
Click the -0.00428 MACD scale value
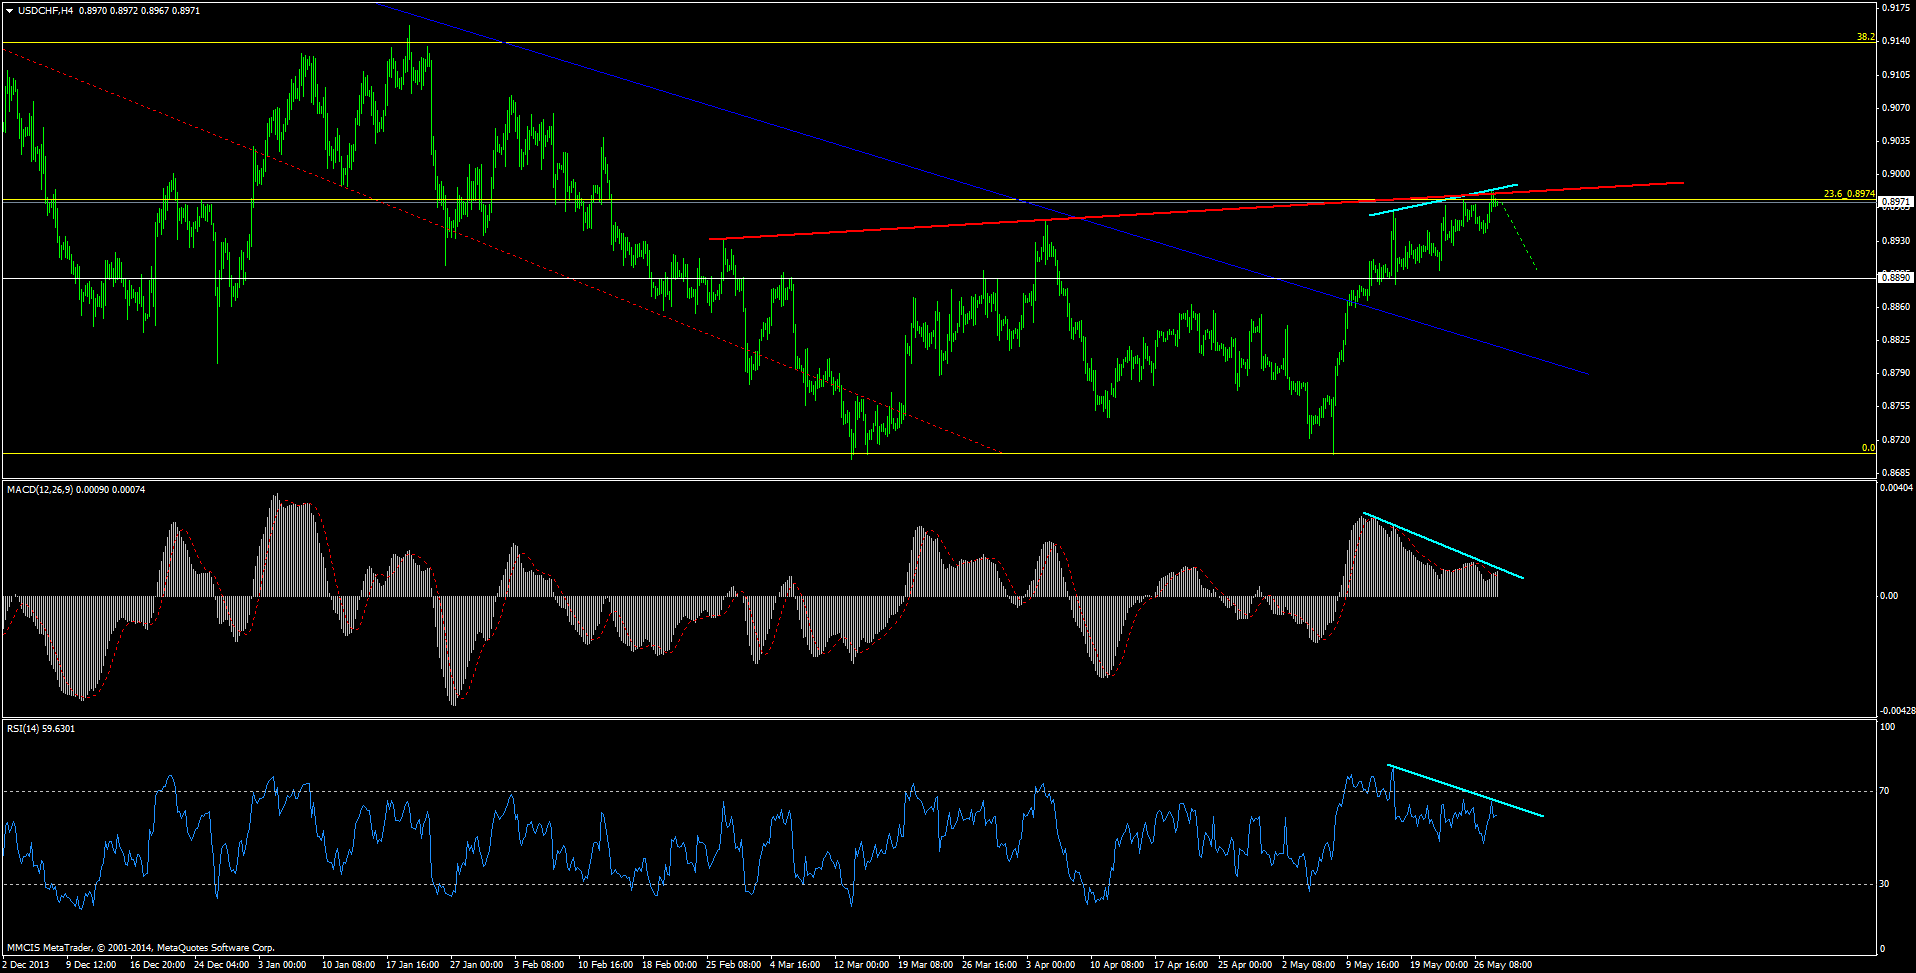1897,711
